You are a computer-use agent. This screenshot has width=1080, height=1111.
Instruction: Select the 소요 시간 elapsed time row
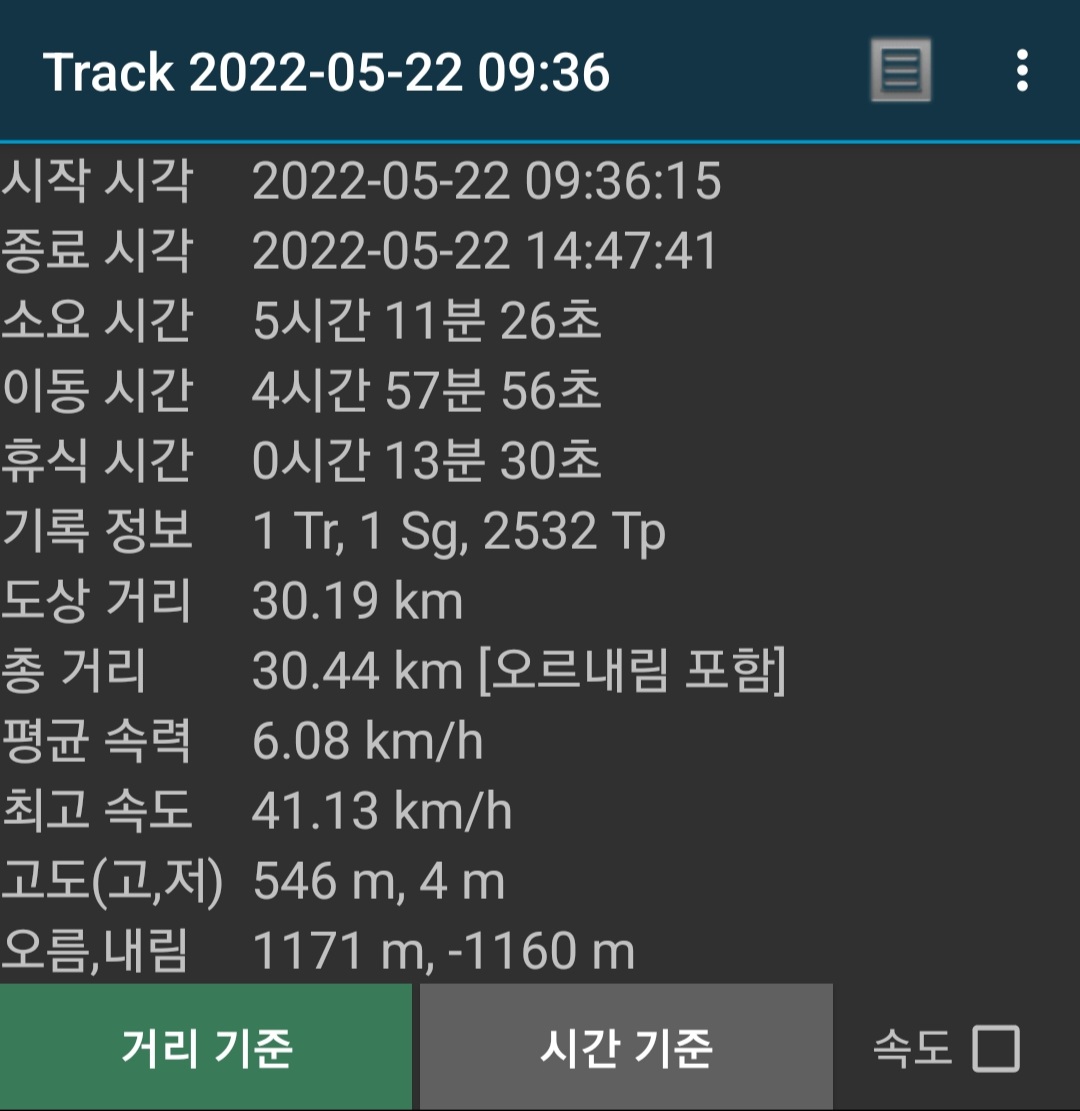point(540,320)
